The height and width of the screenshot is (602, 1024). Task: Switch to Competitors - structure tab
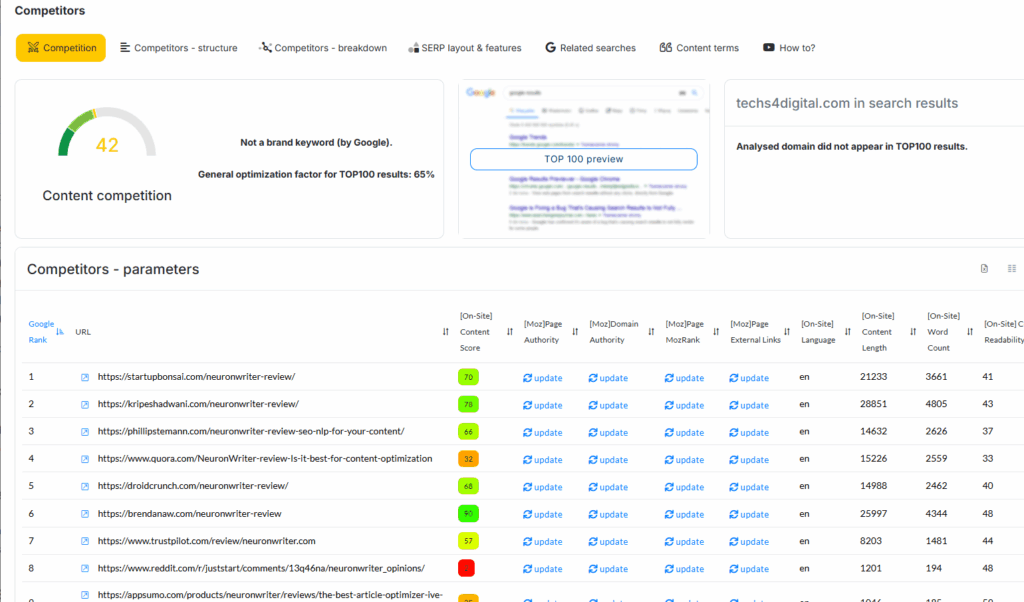(x=178, y=48)
